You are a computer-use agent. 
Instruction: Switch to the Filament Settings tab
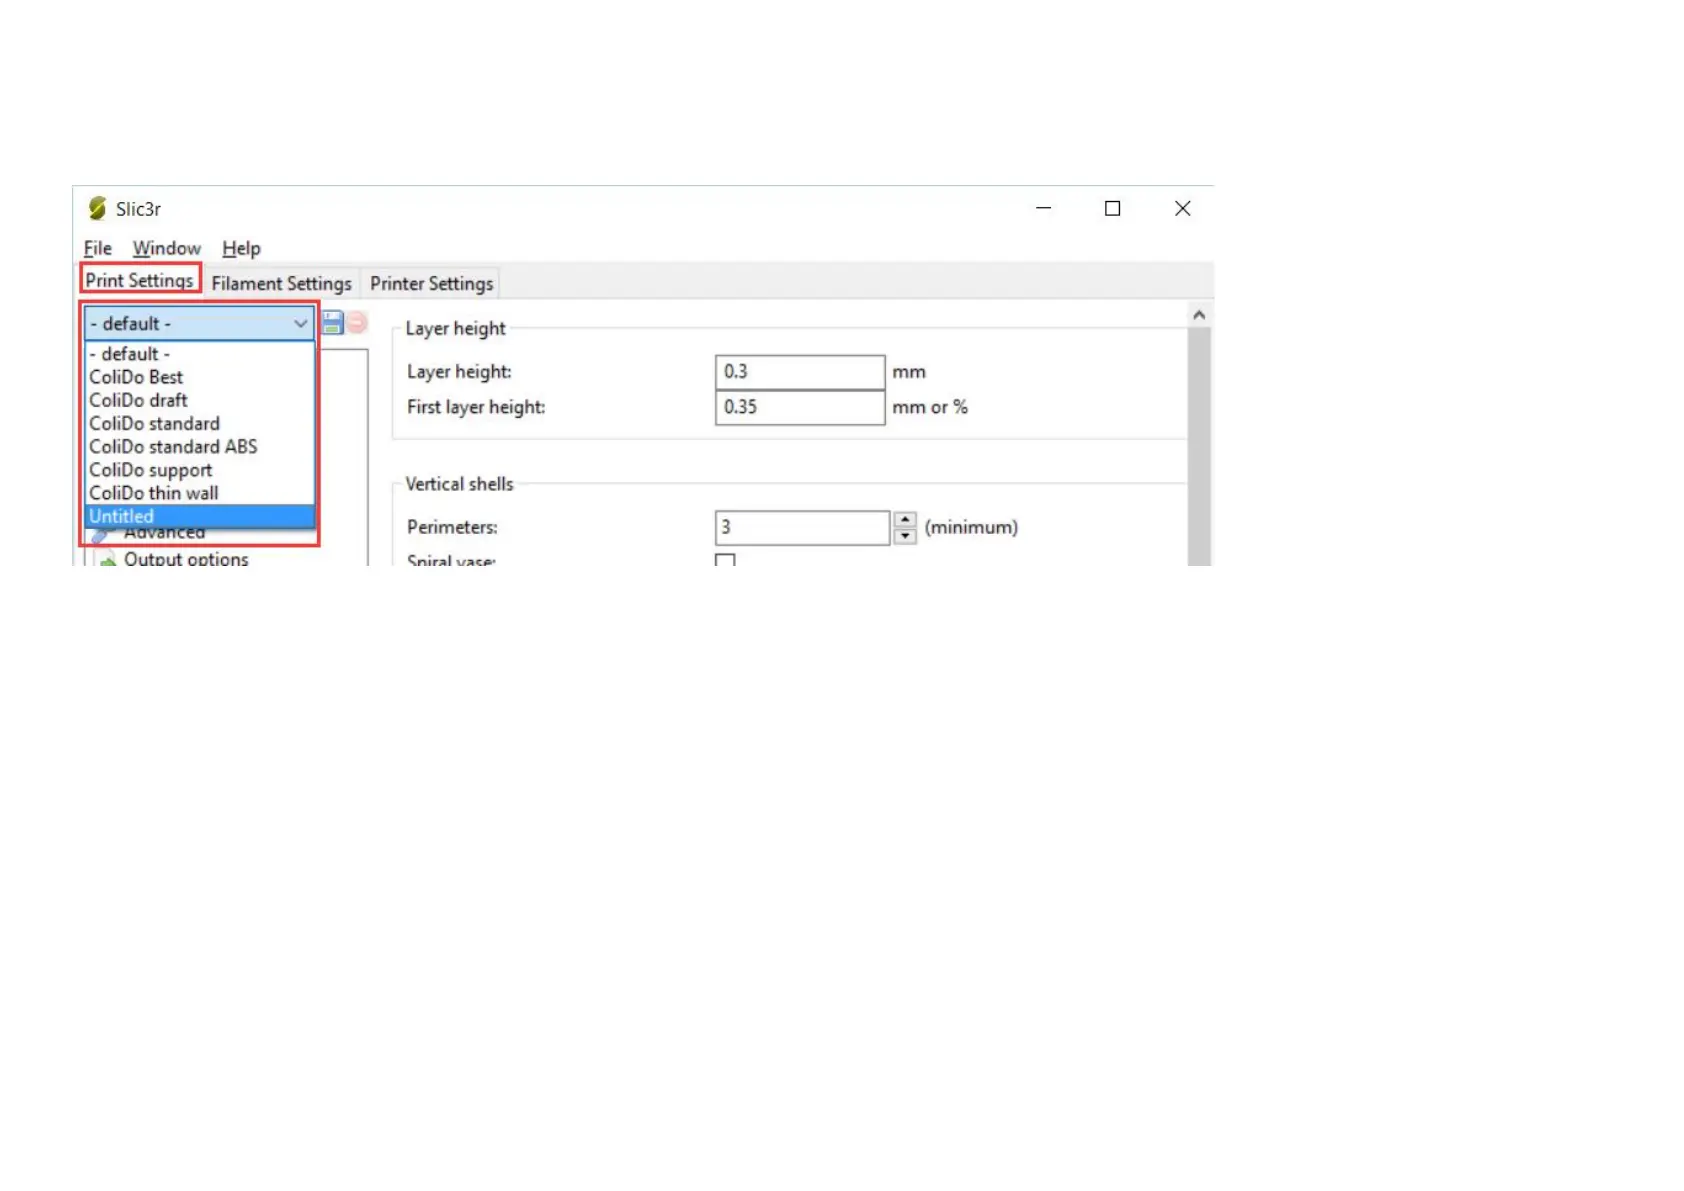[281, 284]
